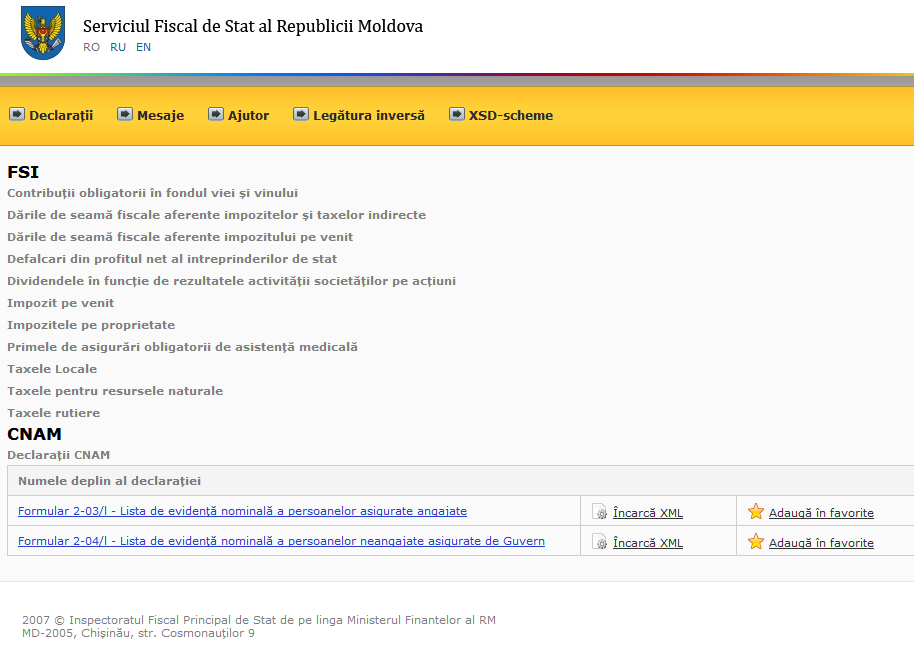Open the Declarații menu
This screenshot has height=658, width=914.
click(x=61, y=115)
